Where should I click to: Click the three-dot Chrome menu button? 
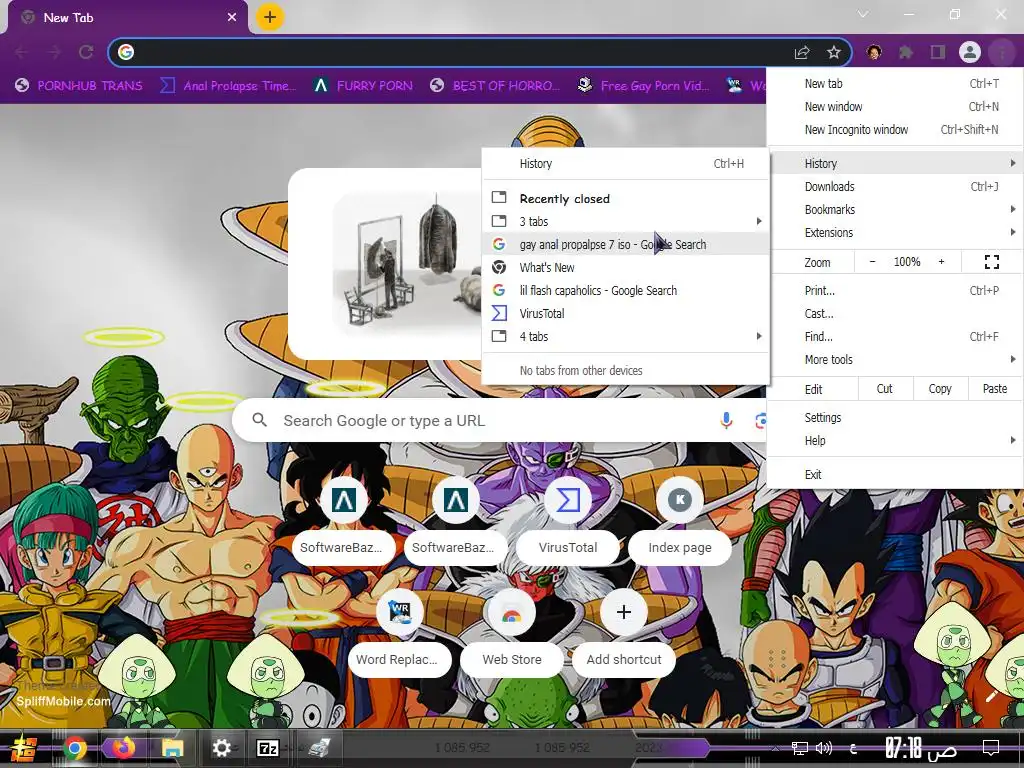(x=1001, y=52)
